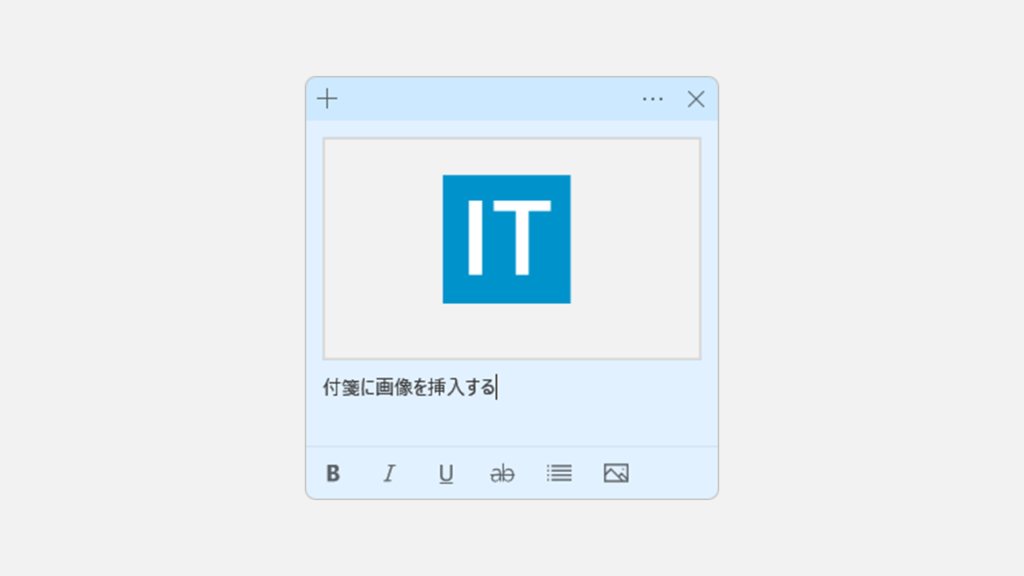Viewport: 1024px width, 576px height.
Task: Close the sticky note
Action: [696, 99]
